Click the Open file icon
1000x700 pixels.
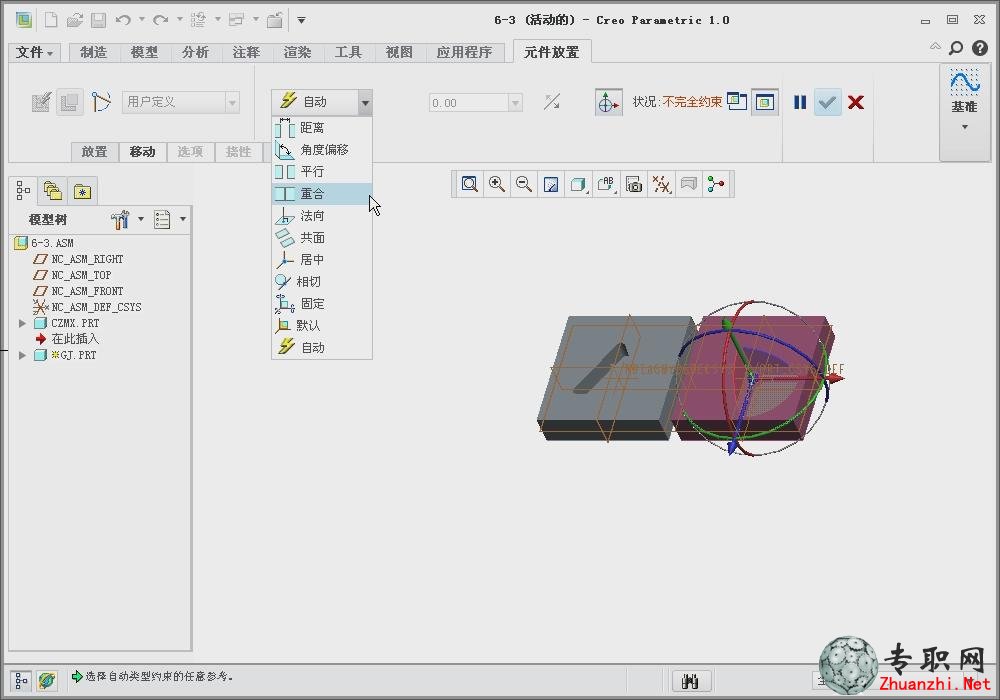pyautogui.click(x=75, y=20)
